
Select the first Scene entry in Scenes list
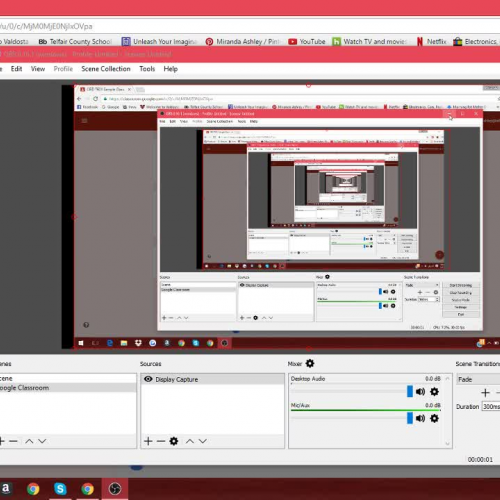tap(68, 378)
